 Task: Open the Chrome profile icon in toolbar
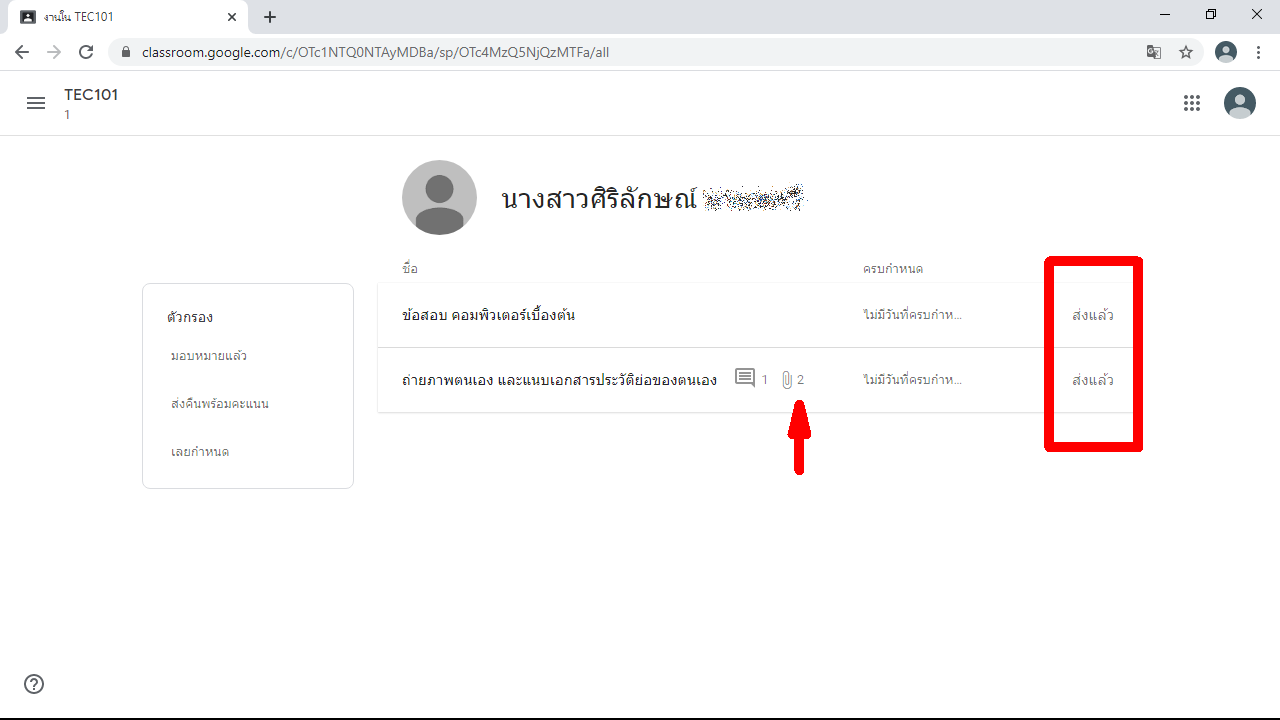(x=1225, y=52)
